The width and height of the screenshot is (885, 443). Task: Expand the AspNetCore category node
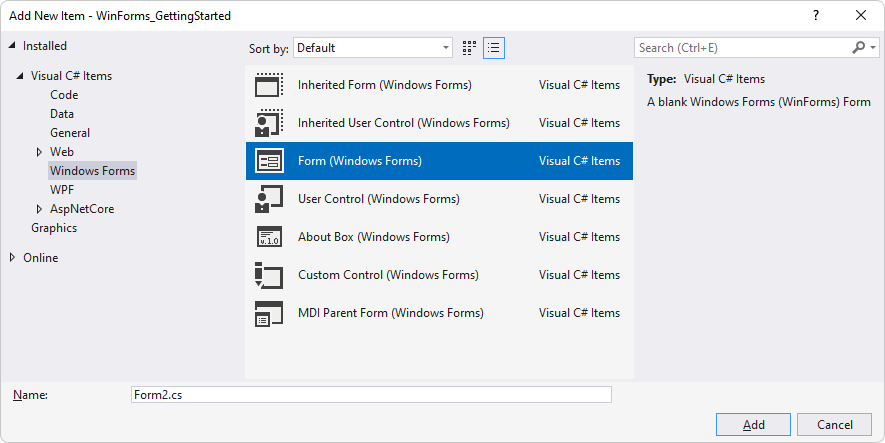(x=39, y=209)
